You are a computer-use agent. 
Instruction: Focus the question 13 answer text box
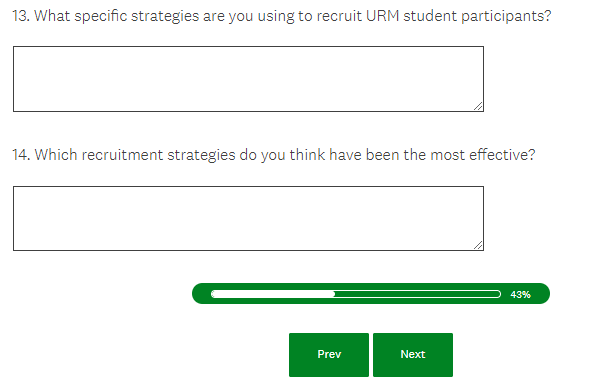point(248,79)
